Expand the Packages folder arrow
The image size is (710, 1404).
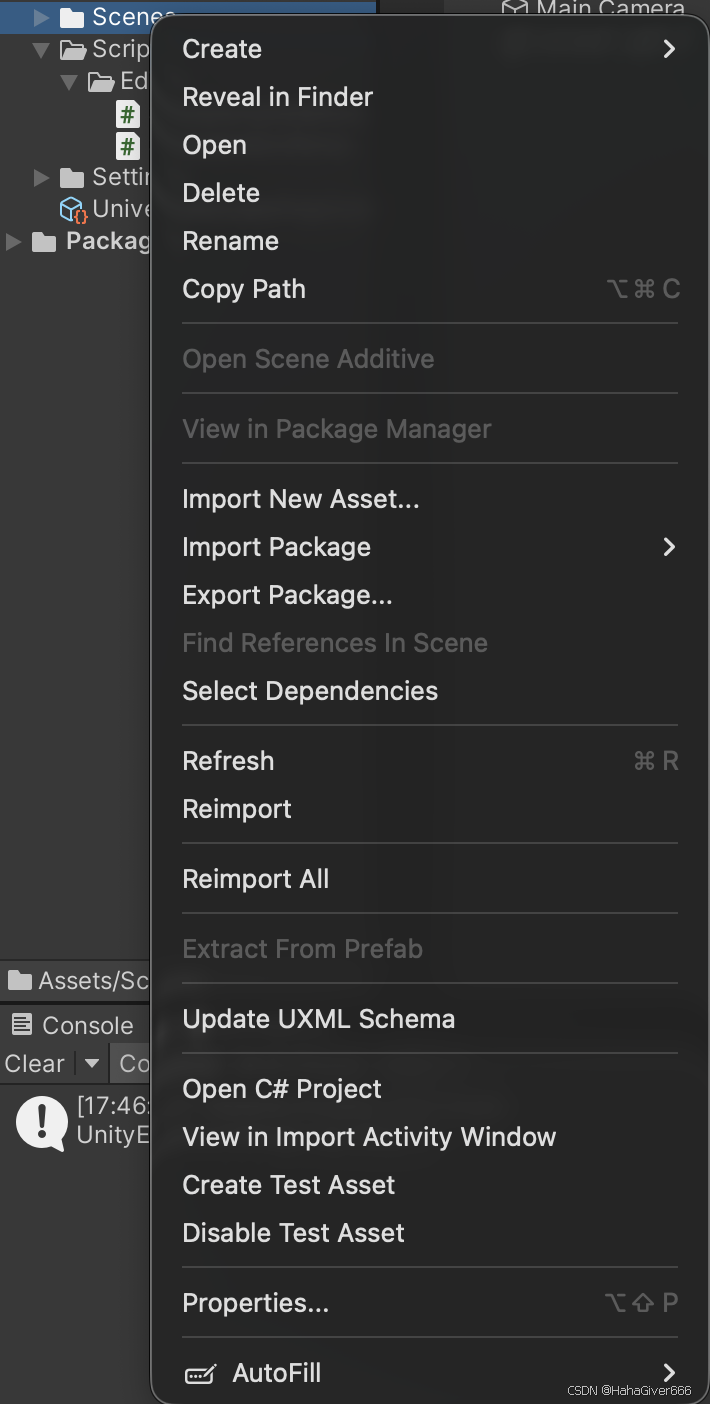pos(14,242)
